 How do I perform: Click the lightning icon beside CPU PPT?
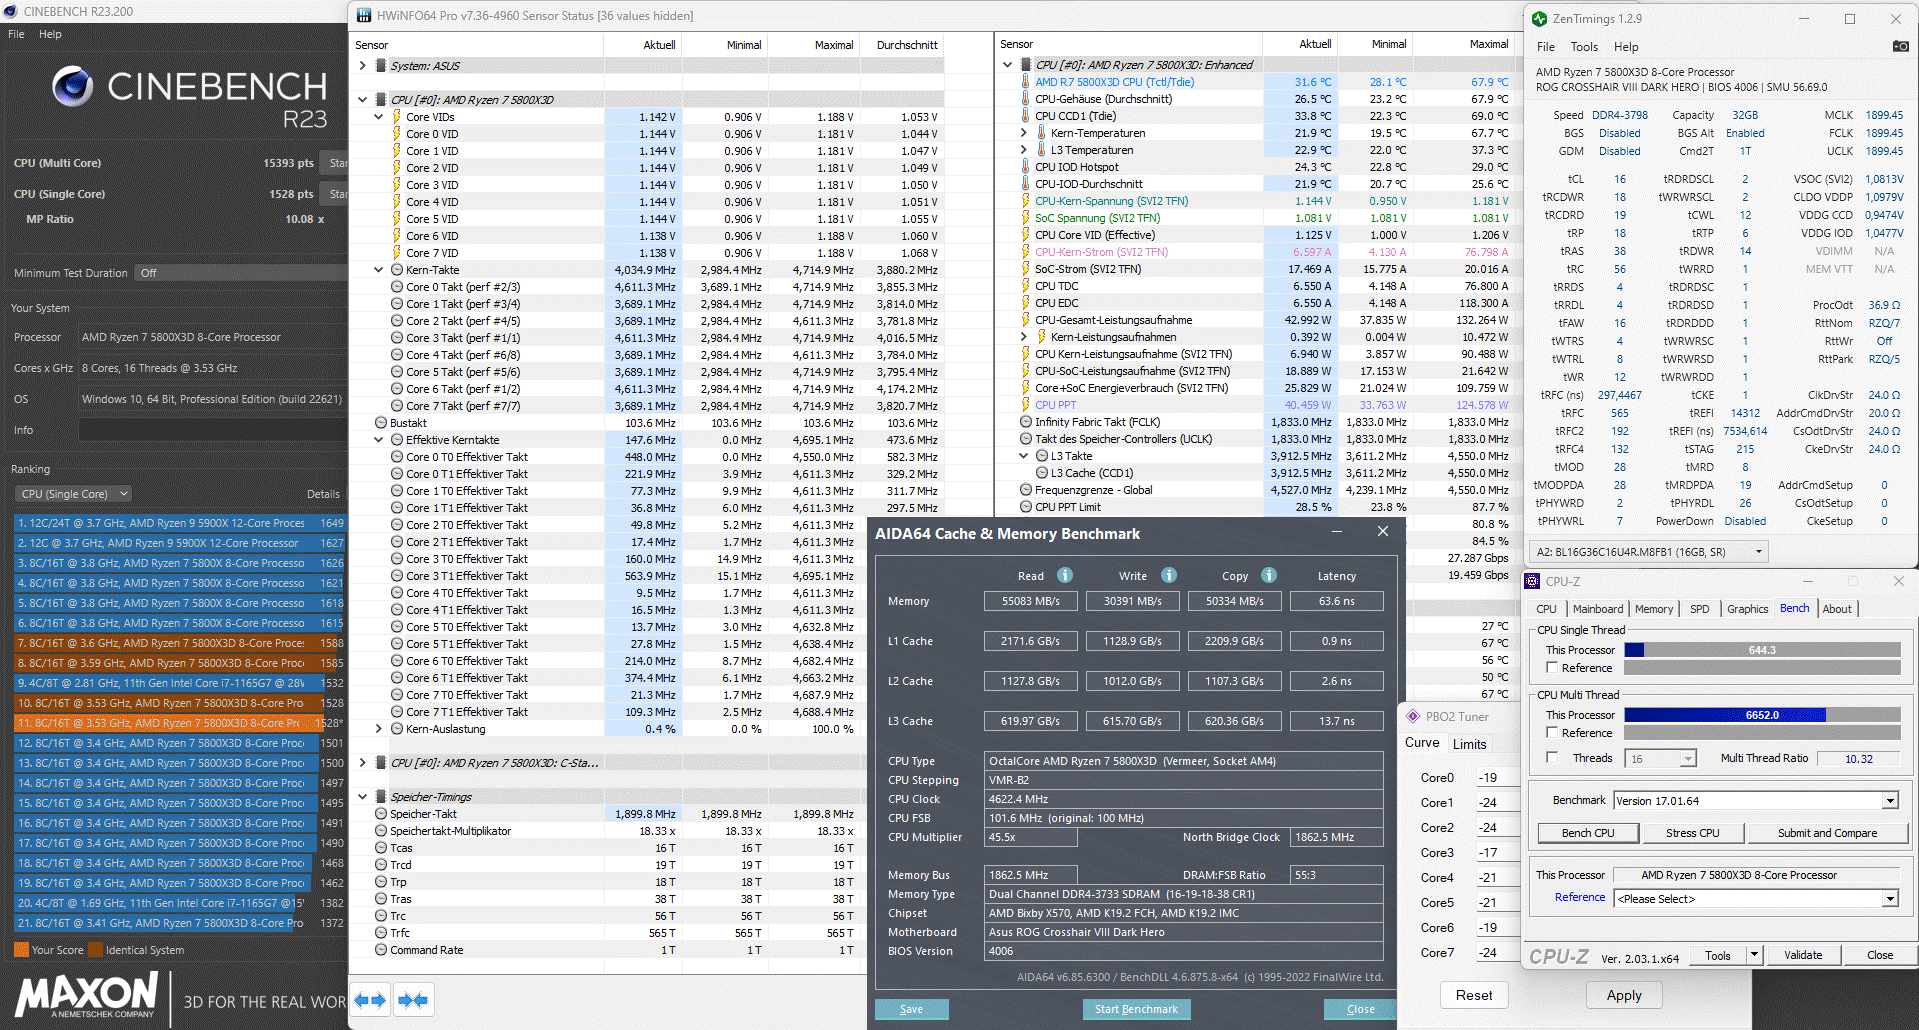pos(1025,405)
